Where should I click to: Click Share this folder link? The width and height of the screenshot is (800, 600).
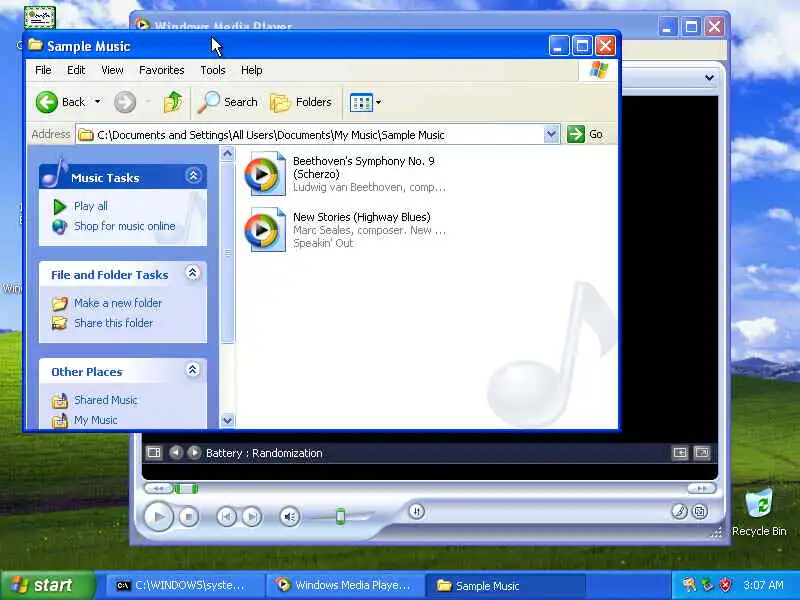pyautogui.click(x=113, y=323)
